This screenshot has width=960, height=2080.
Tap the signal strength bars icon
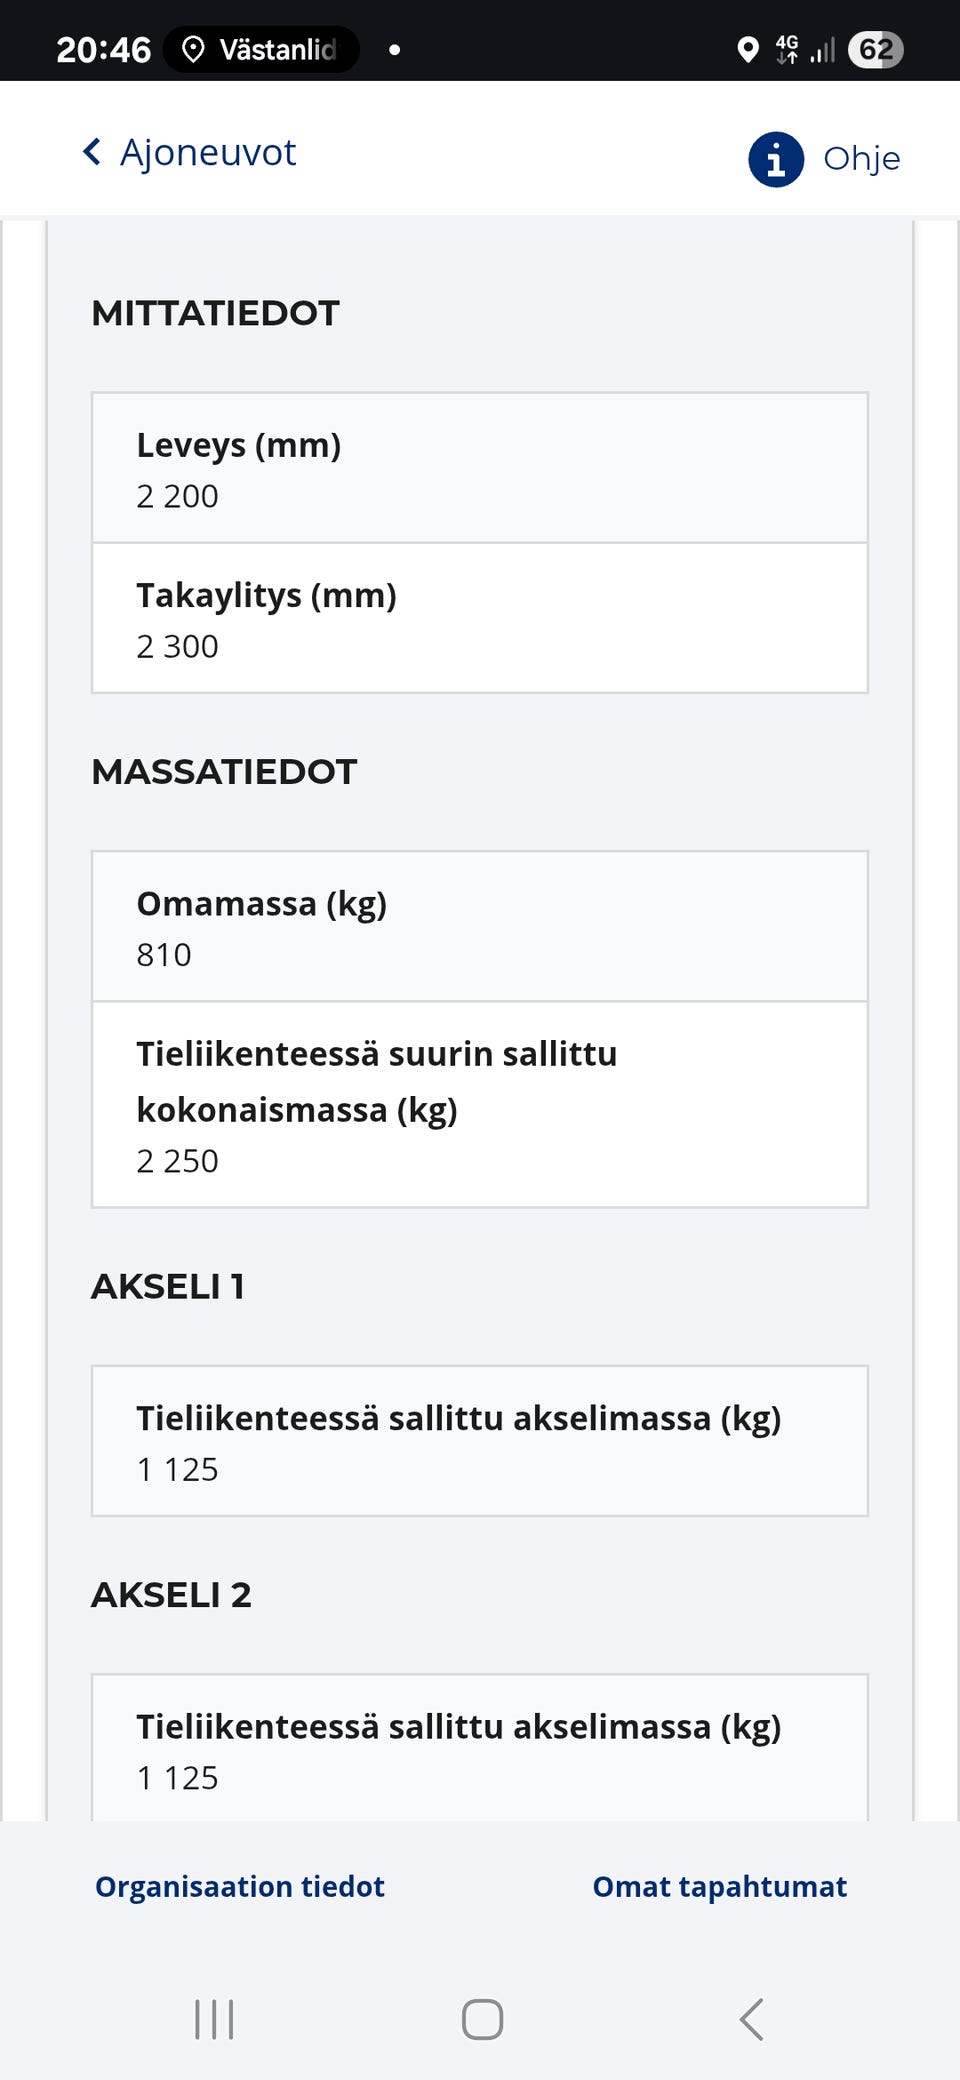pos(820,48)
